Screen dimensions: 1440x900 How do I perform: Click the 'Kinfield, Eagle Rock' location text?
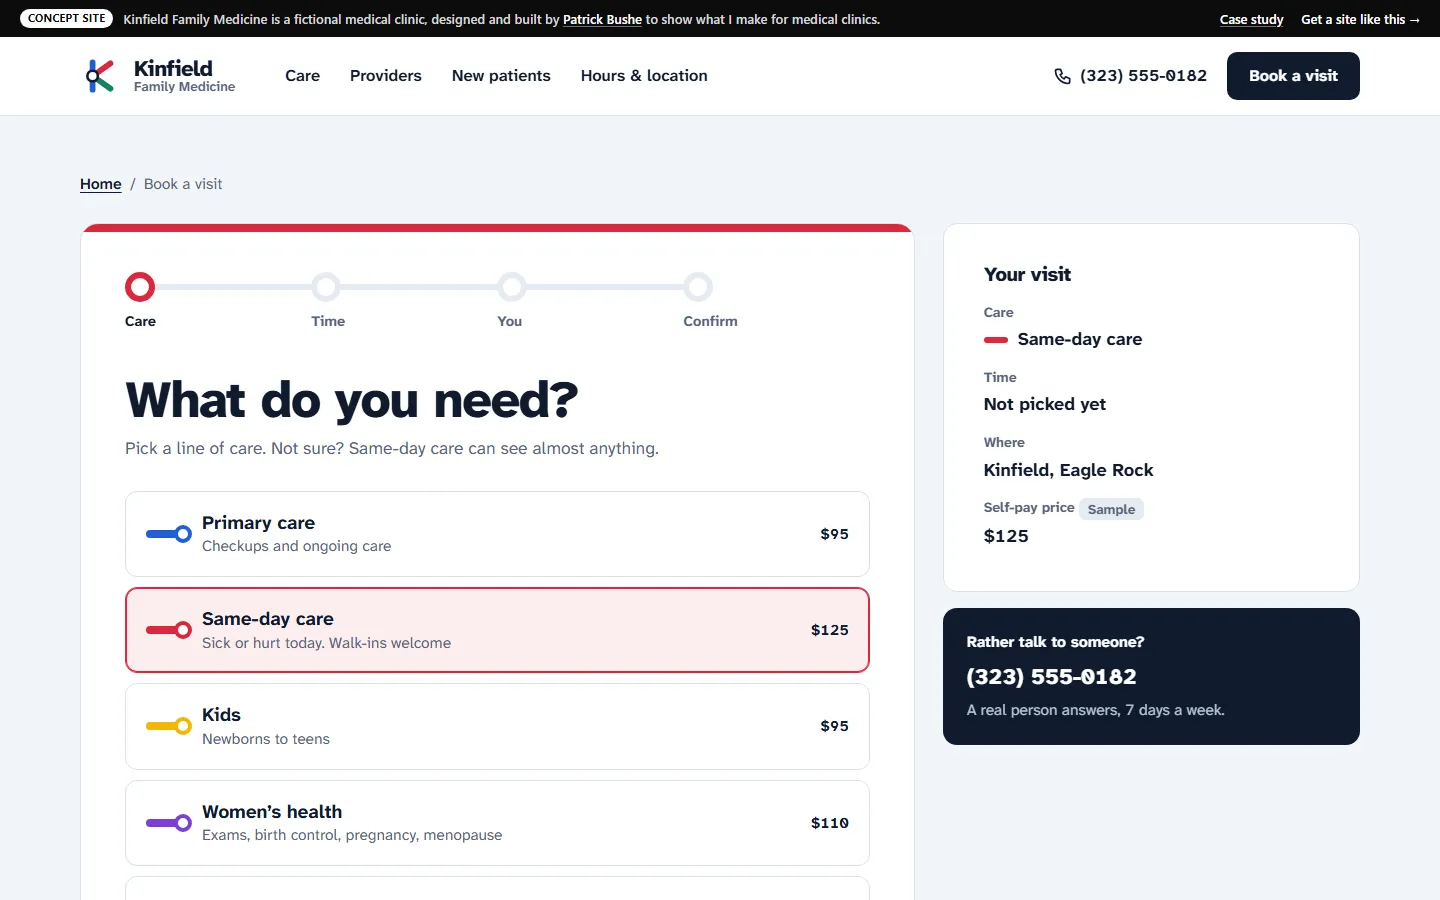(x=1068, y=470)
